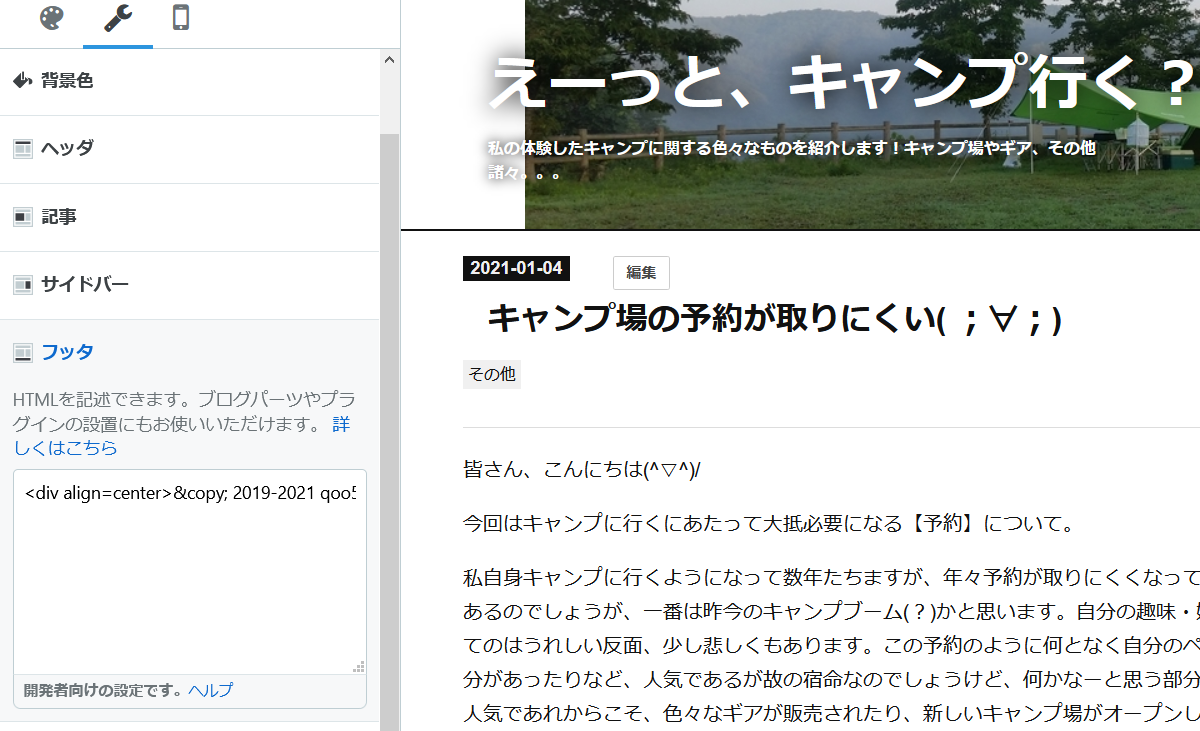Grab the textarea resize handle corner
This screenshot has height=731, width=1200.
pyautogui.click(x=359, y=666)
